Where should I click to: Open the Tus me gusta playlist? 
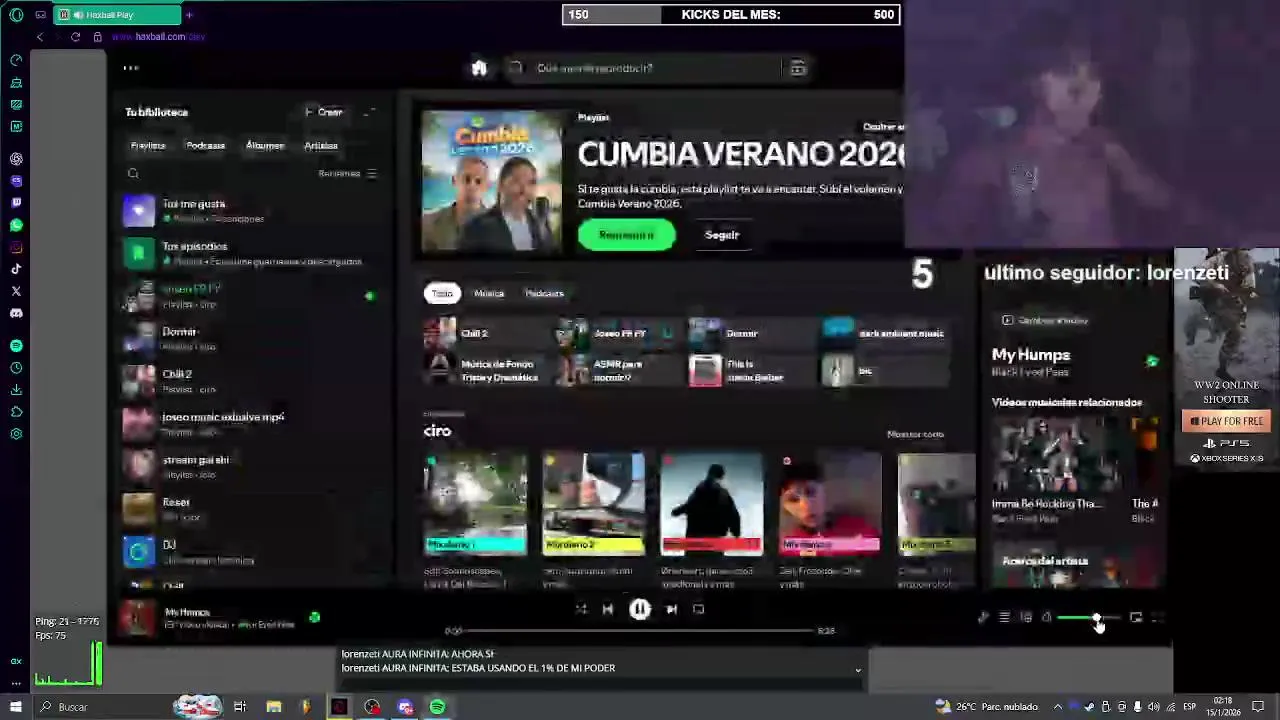pyautogui.click(x=250, y=211)
